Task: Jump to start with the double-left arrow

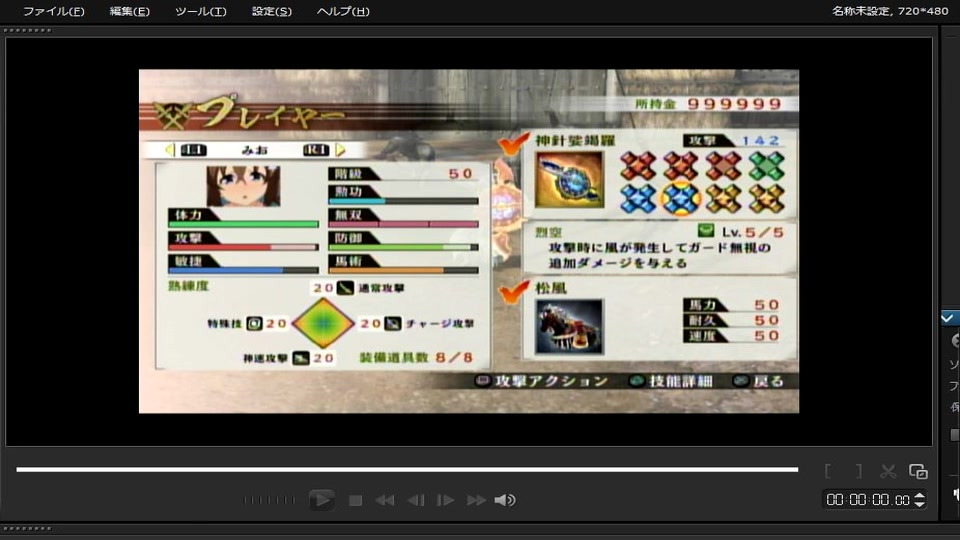Action: coord(385,500)
